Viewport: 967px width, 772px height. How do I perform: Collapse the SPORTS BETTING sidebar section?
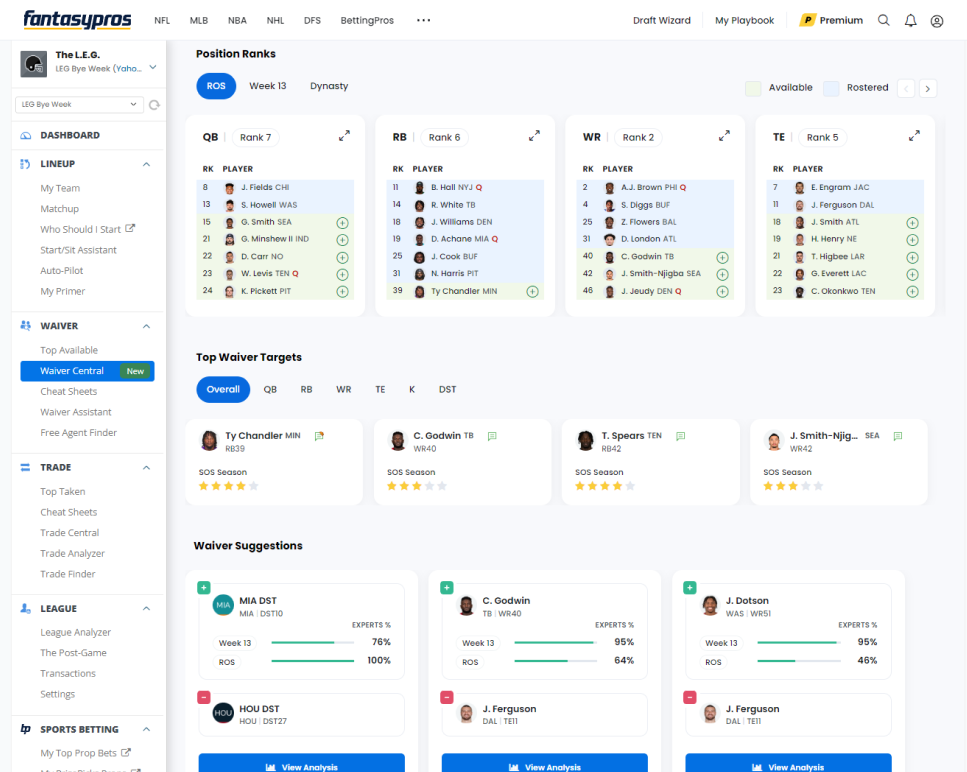coord(146,729)
